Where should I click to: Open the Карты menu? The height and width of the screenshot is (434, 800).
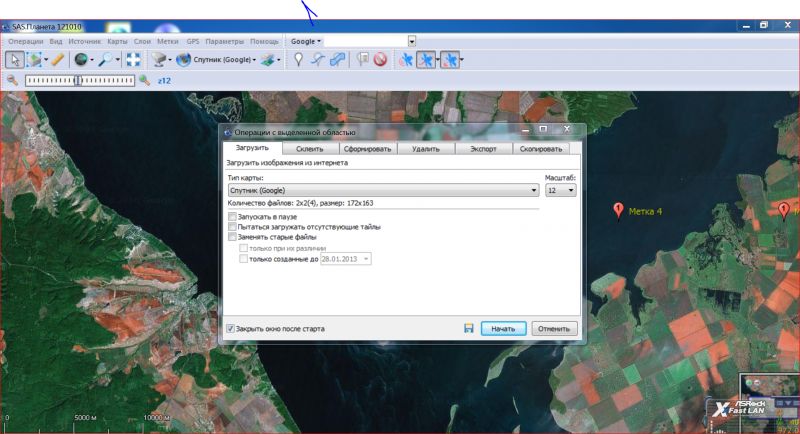pos(117,41)
